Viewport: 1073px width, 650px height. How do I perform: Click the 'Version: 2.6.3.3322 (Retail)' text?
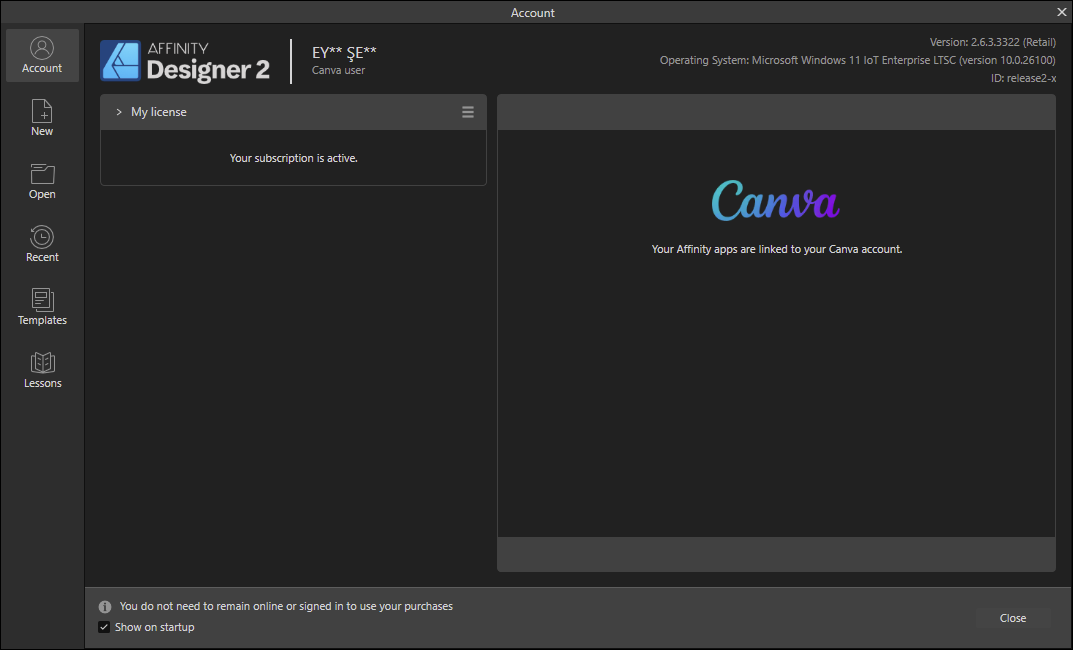coord(992,42)
